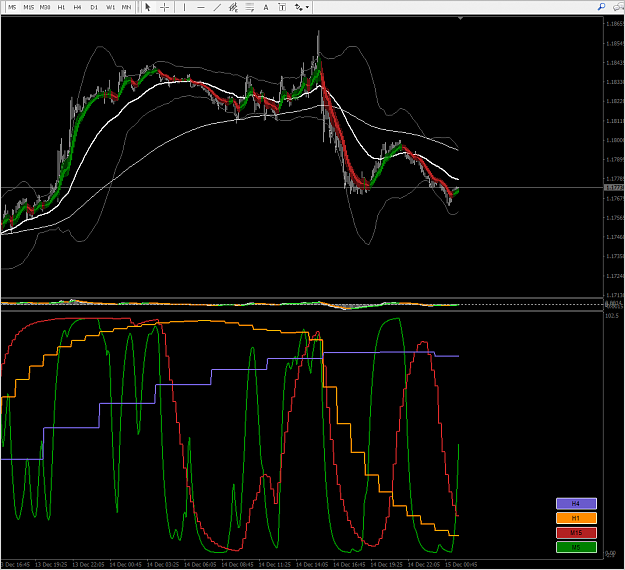Click the orange H1 legend button

coord(576,518)
